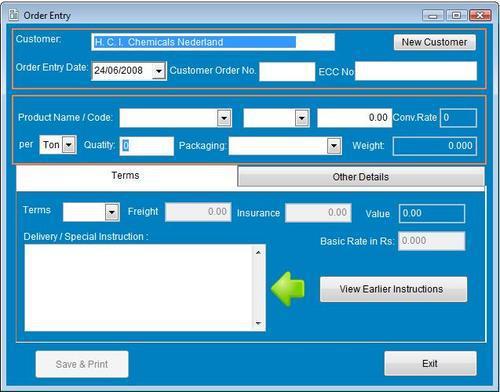
Task: Open the Terms dropdown
Action: (x=112, y=212)
